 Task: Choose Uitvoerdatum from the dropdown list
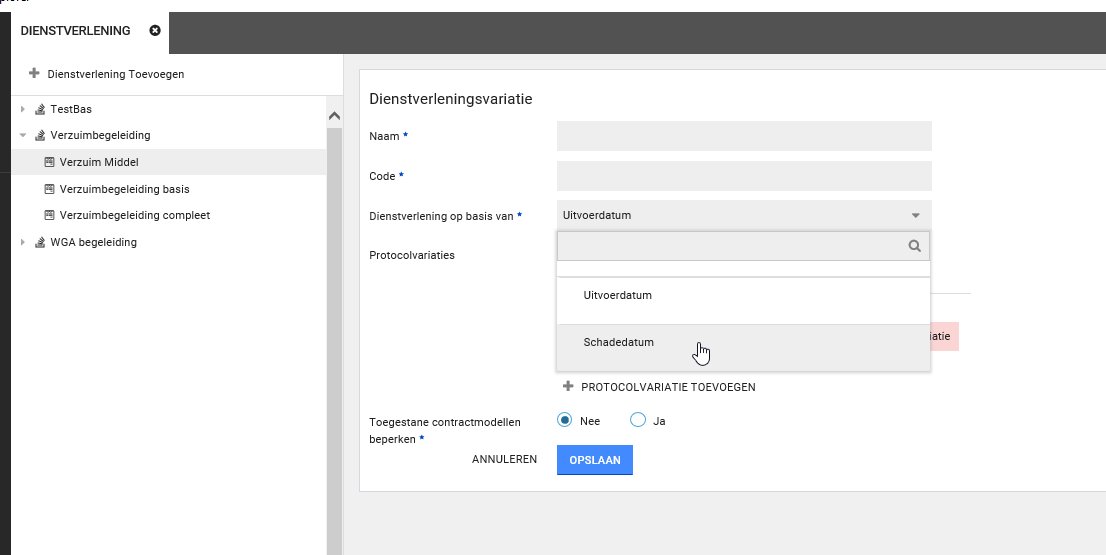617,296
